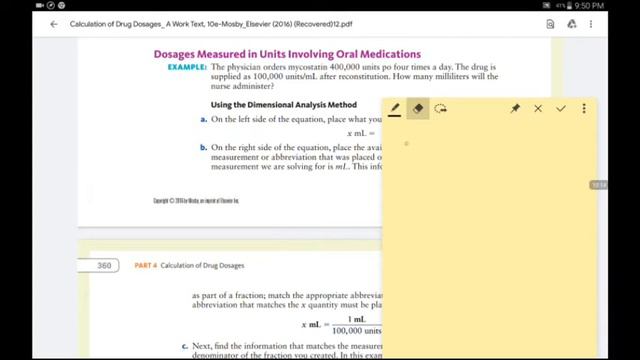The image size is (640, 360).
Task: Click step 'c.' starting with 'Next, find'
Action: click(282, 351)
